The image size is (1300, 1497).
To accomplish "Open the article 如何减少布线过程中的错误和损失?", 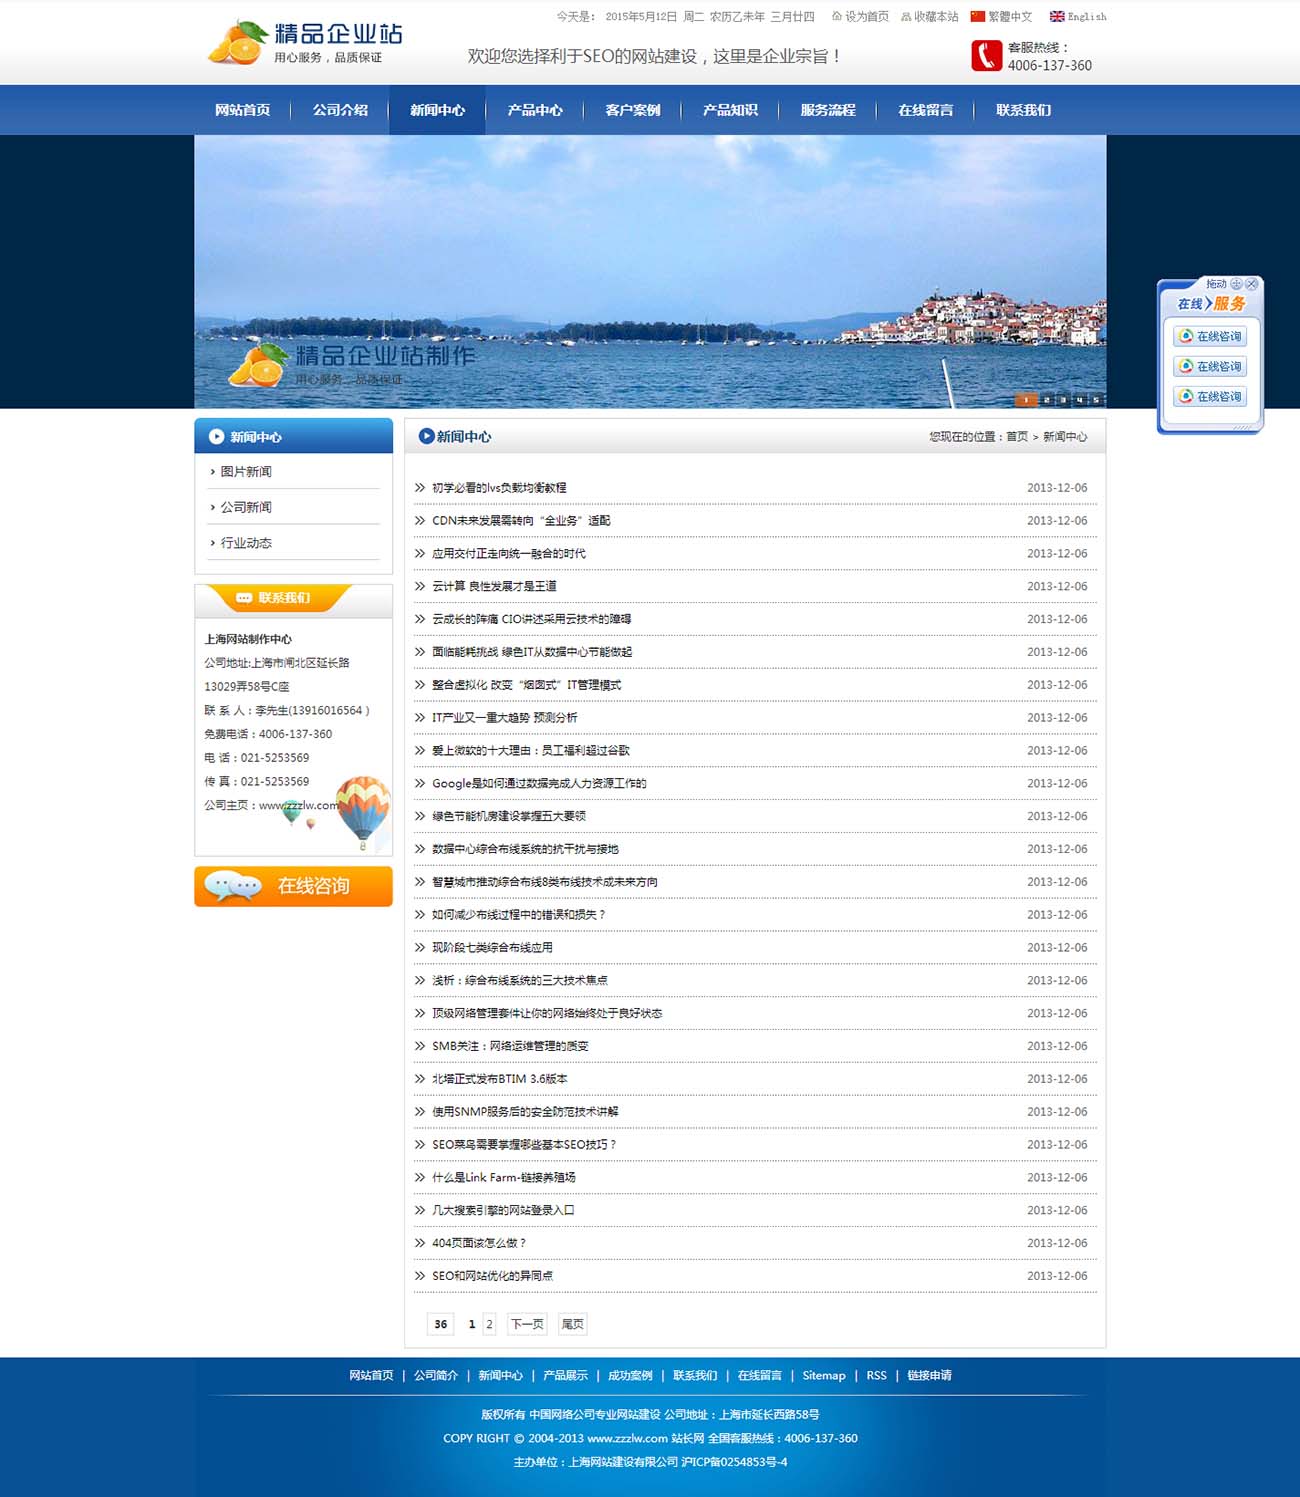I will (x=519, y=915).
